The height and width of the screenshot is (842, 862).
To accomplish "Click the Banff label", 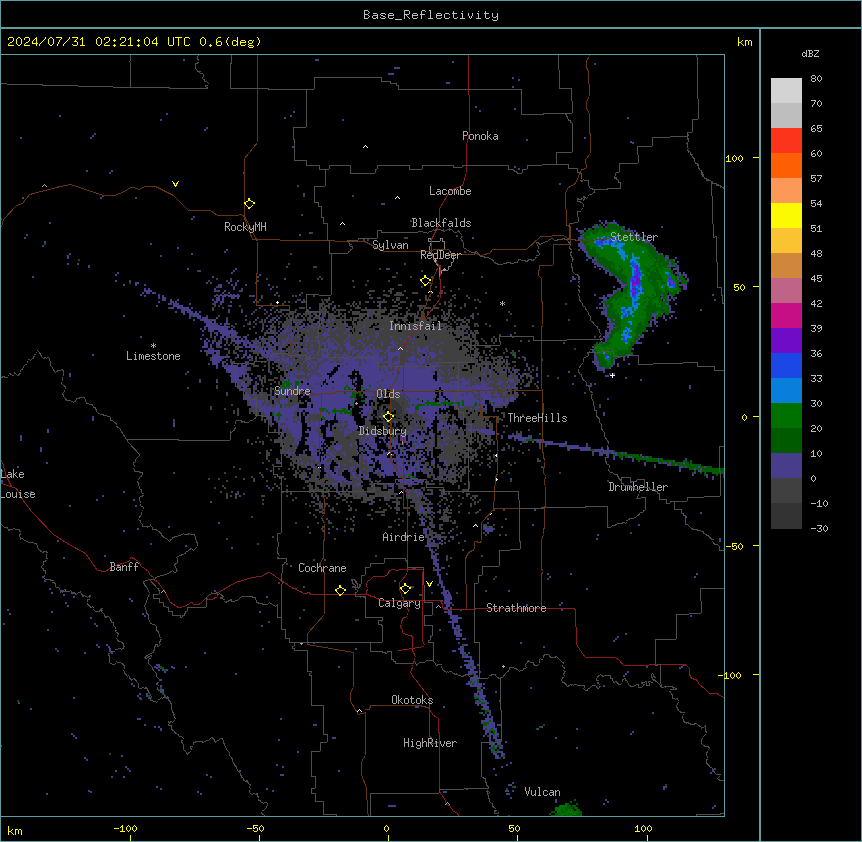I will pos(124,567).
